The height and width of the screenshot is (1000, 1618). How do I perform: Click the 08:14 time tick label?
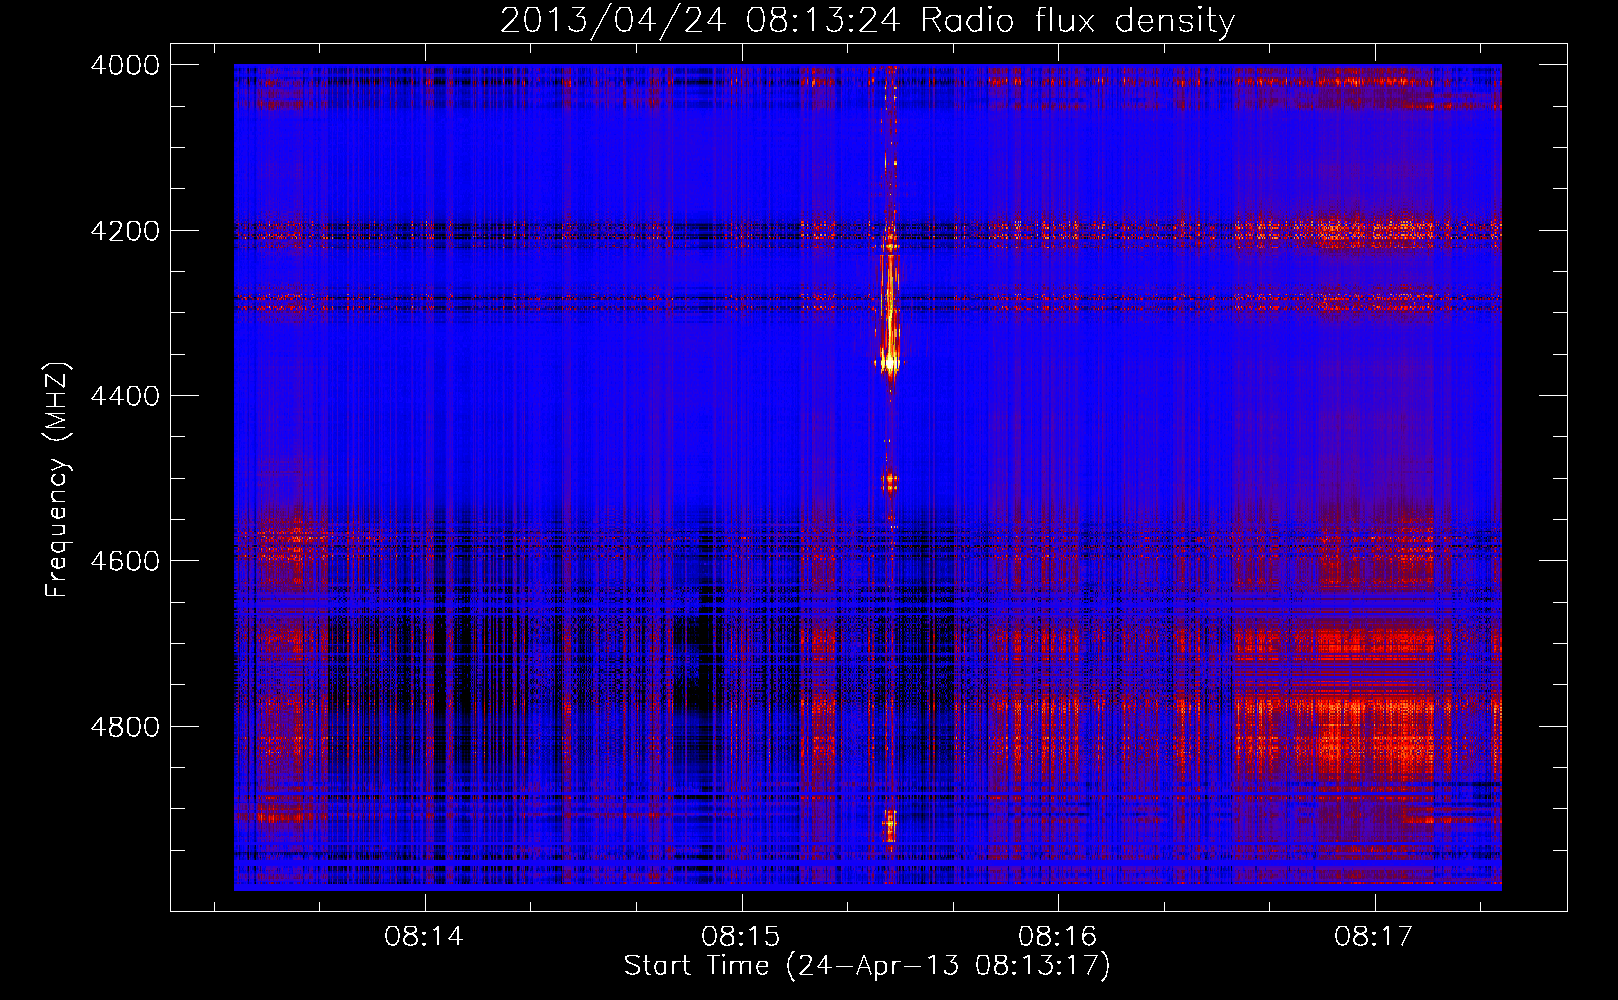click(x=424, y=937)
